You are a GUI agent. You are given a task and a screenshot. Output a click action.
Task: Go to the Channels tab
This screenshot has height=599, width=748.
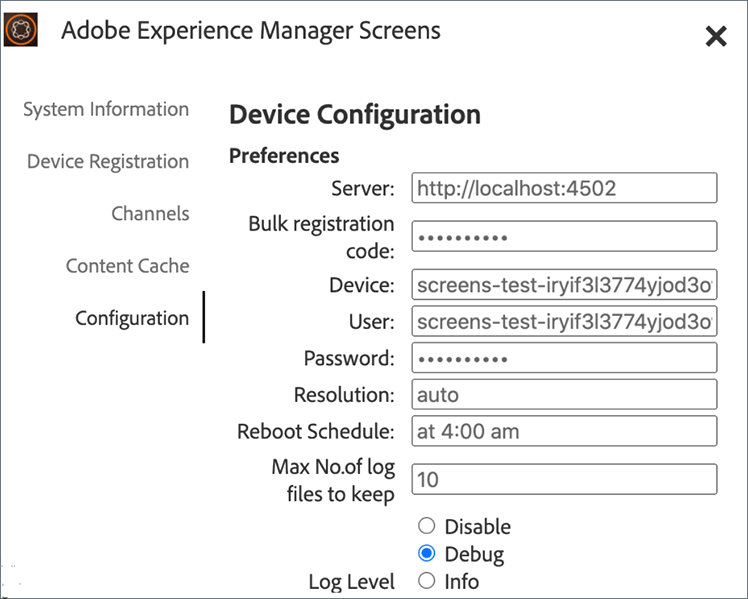tap(150, 213)
